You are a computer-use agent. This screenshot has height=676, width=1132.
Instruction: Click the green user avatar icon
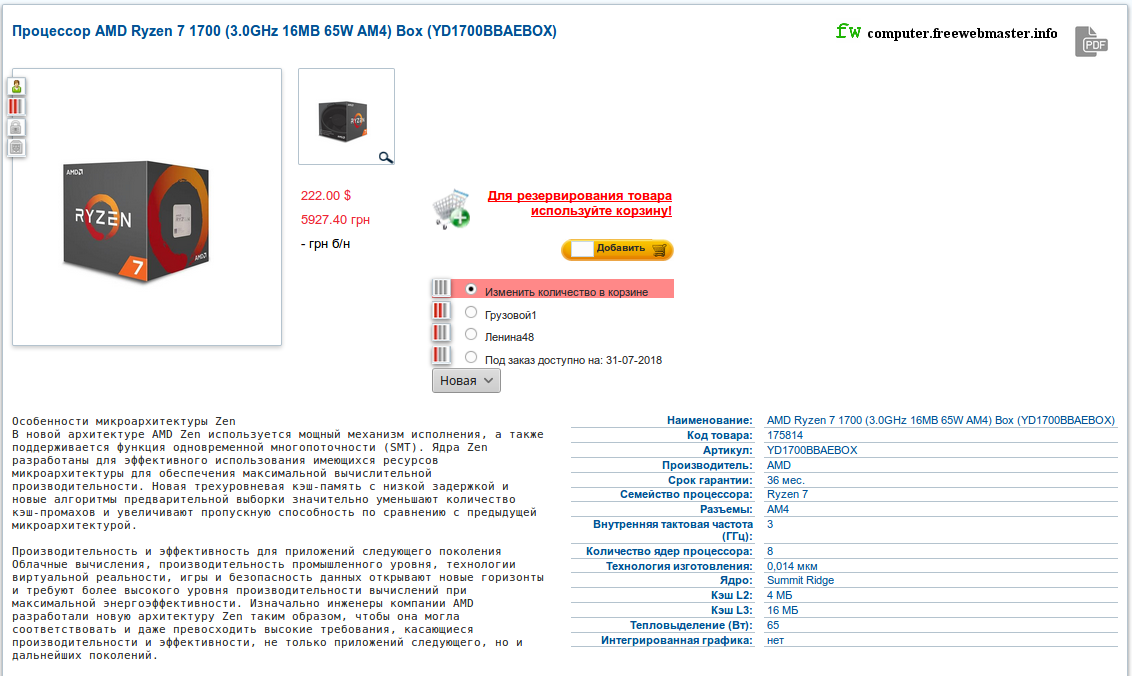coord(16,87)
